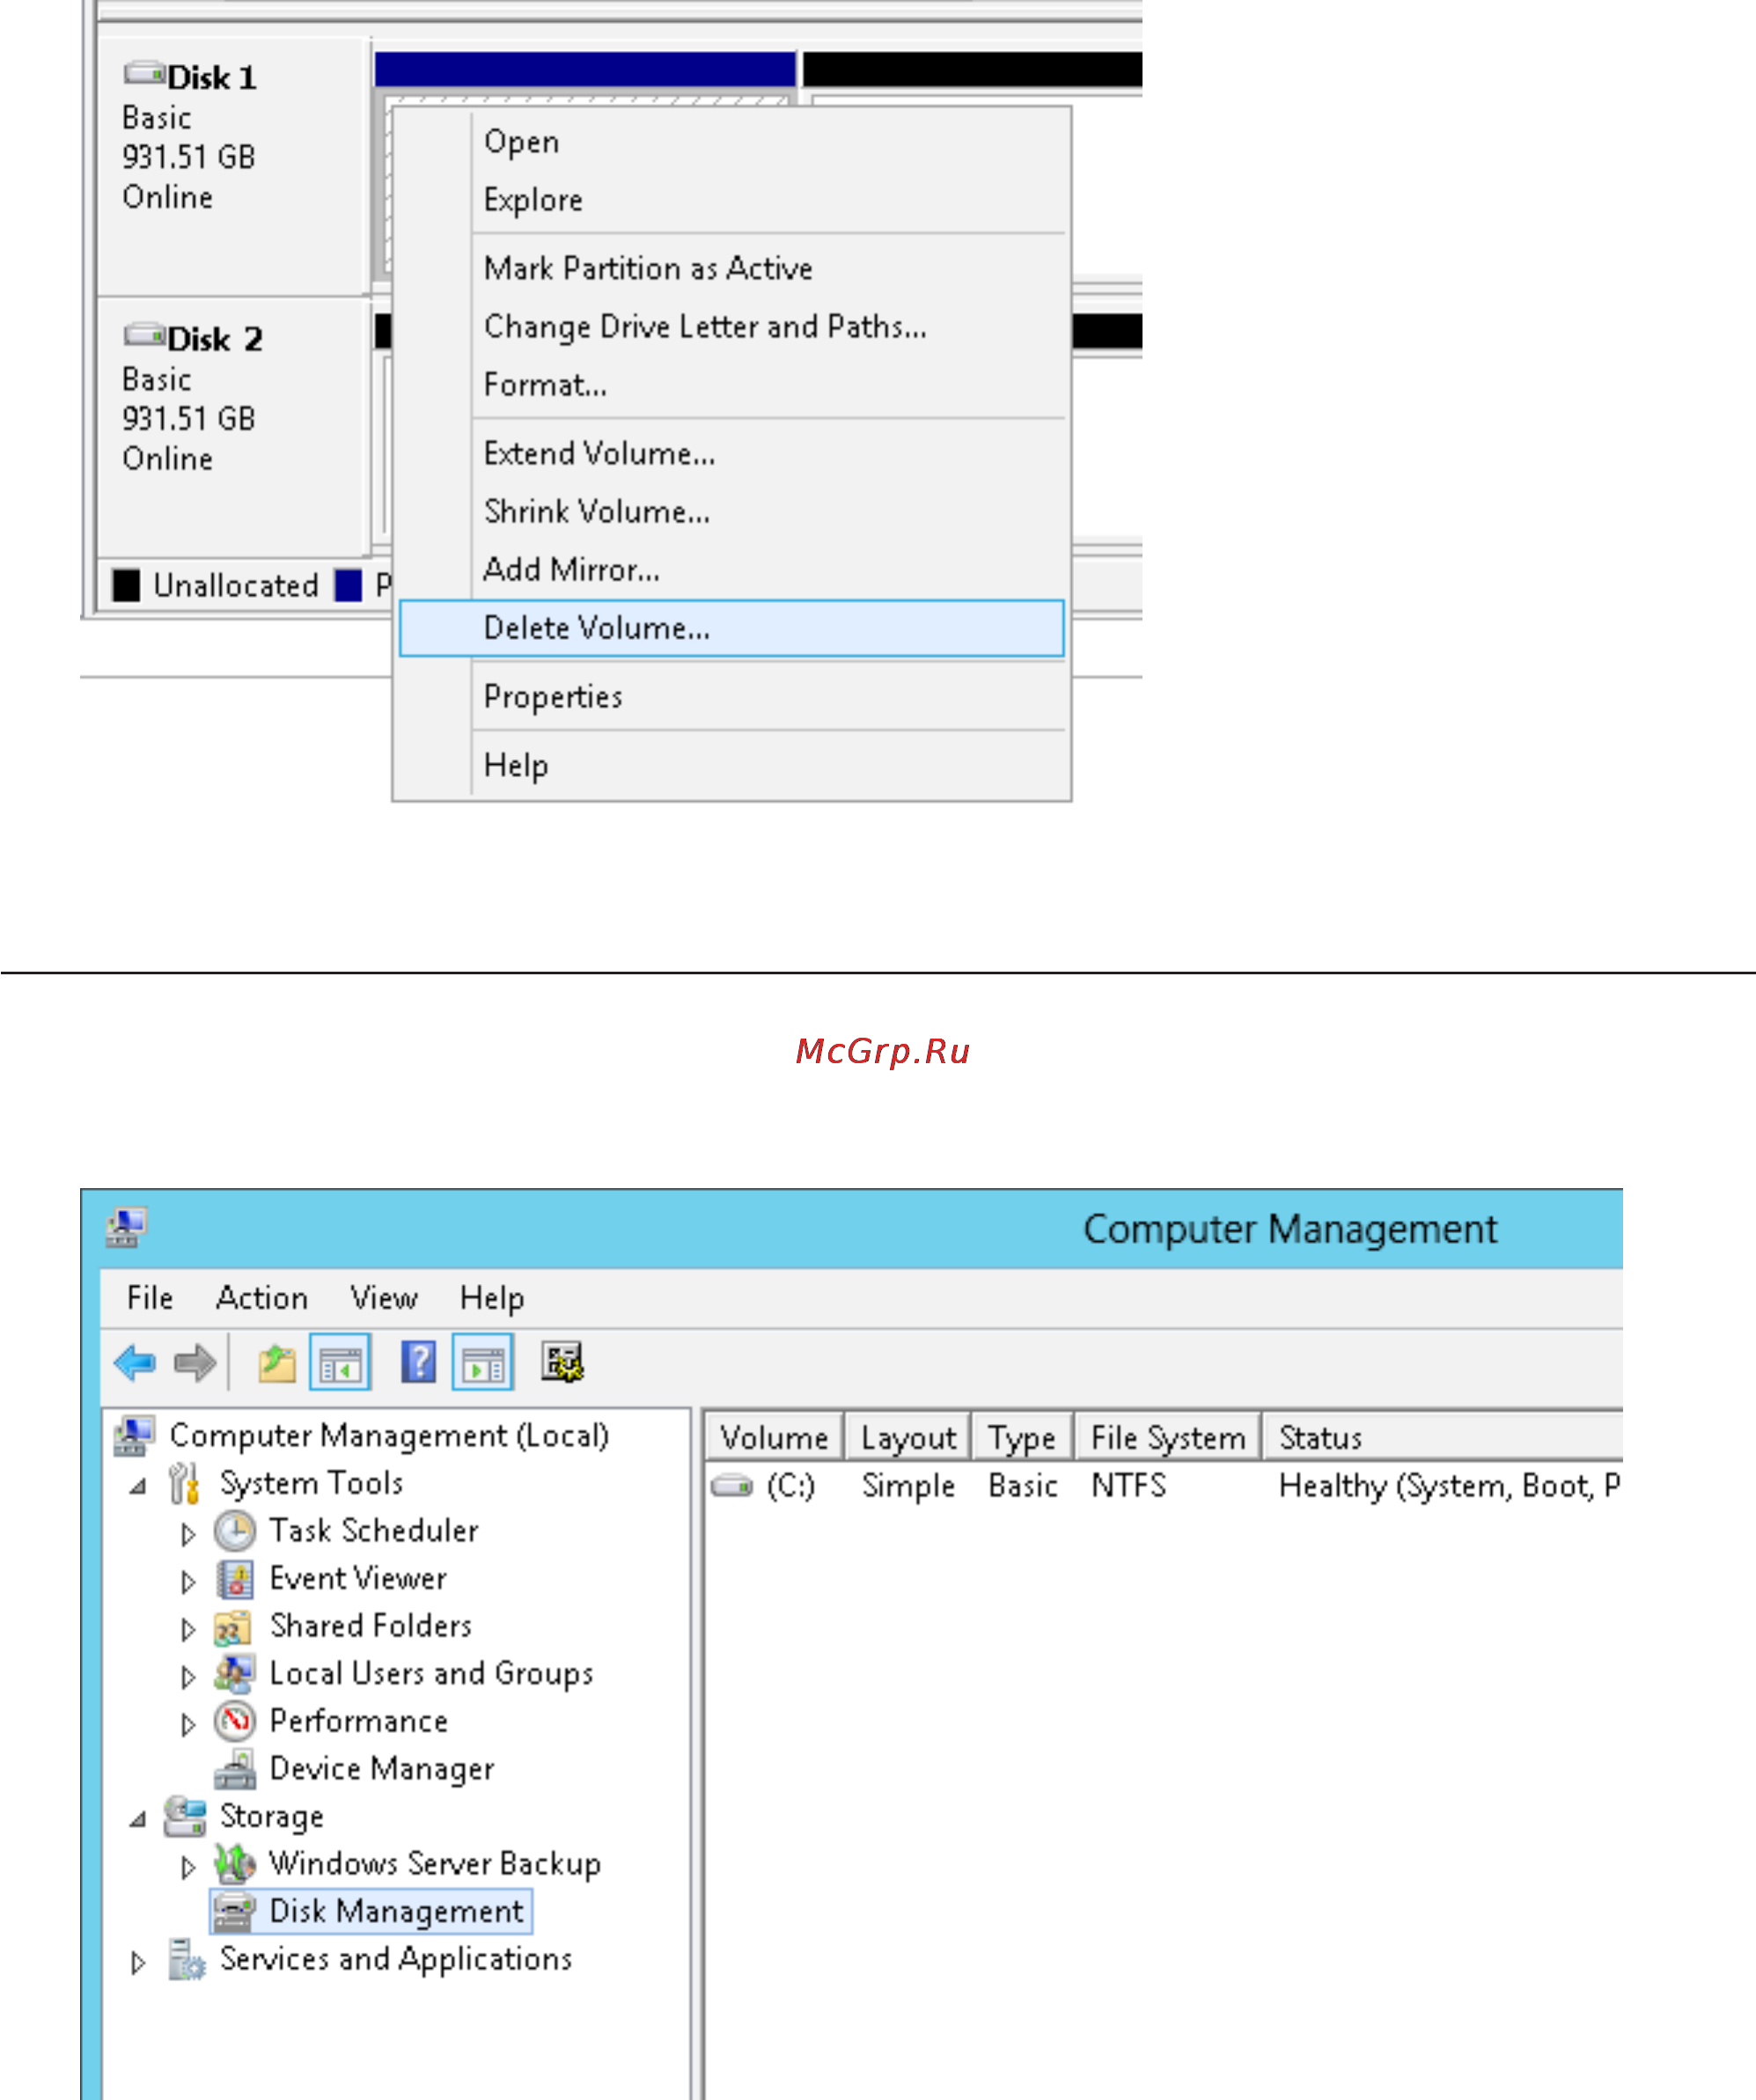Click the (C:) volume drive icon
Screen dimensions: 1756x2100
(x=732, y=1487)
